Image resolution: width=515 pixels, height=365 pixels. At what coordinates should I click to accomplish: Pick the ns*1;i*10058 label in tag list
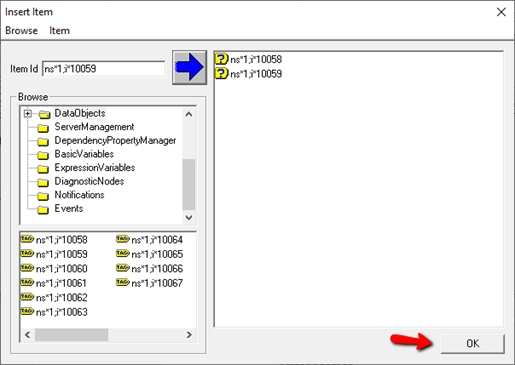pos(61,240)
